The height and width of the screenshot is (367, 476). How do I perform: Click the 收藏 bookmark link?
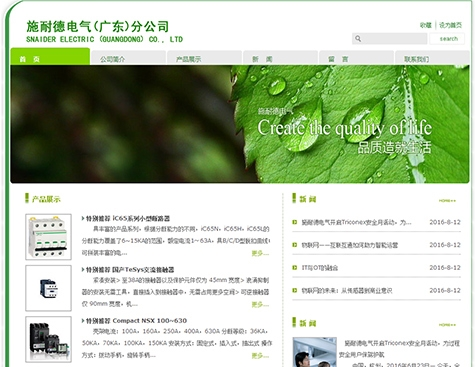[x=426, y=25]
